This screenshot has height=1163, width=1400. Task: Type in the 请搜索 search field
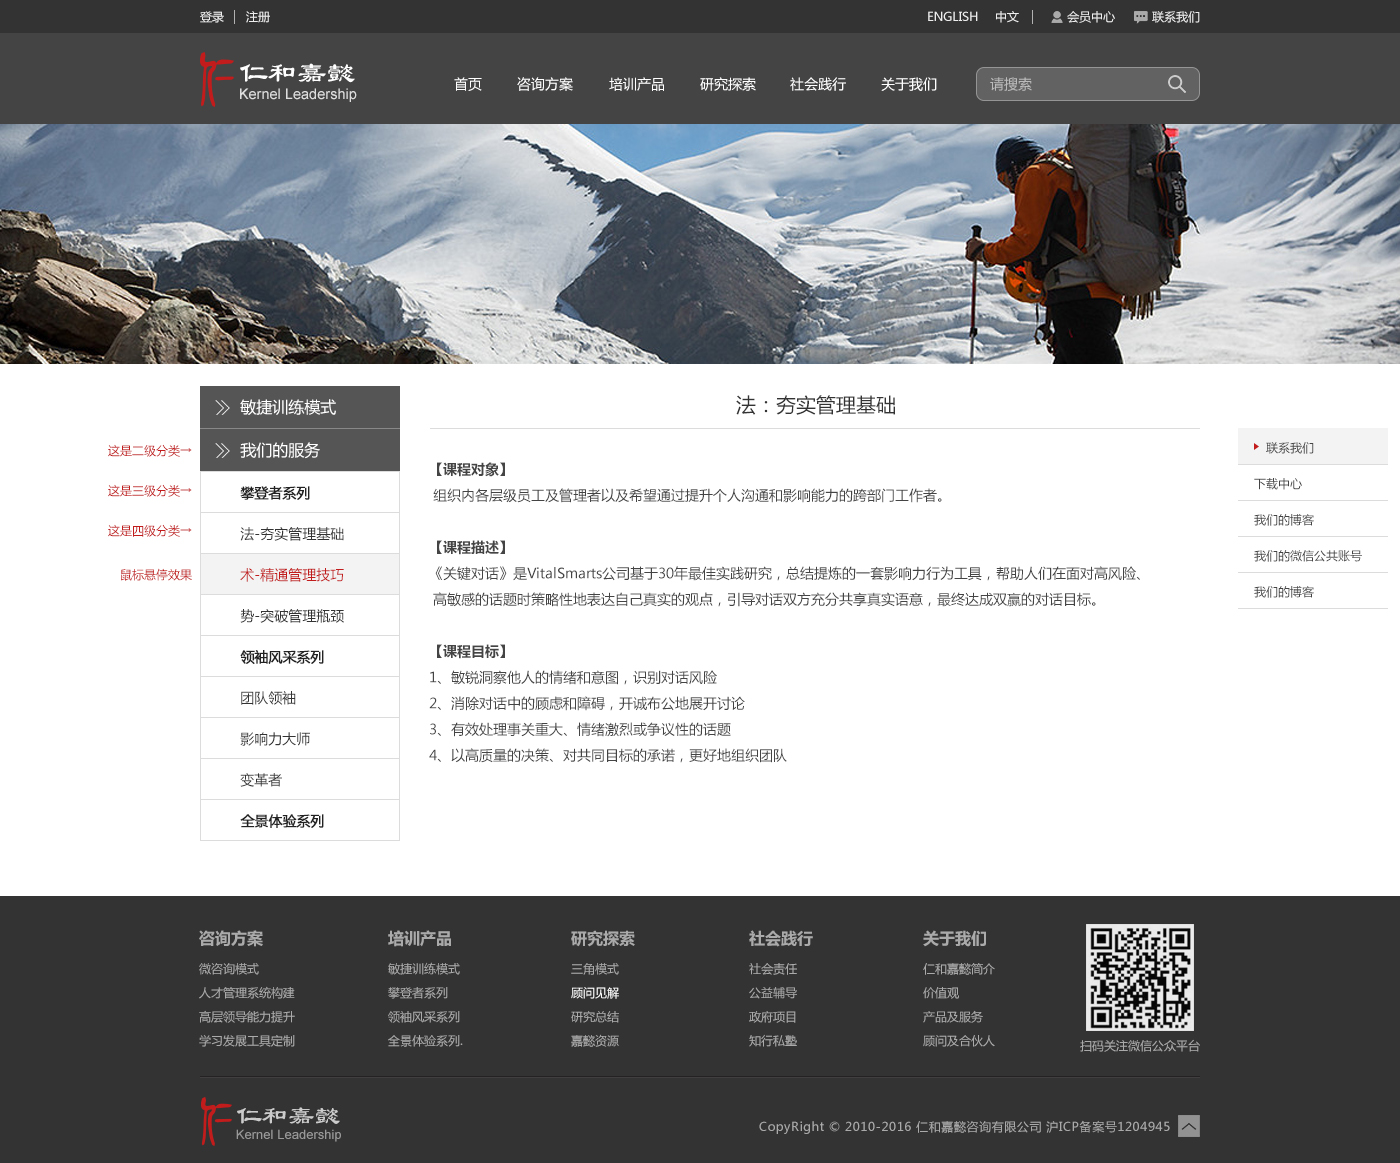pos(1070,84)
